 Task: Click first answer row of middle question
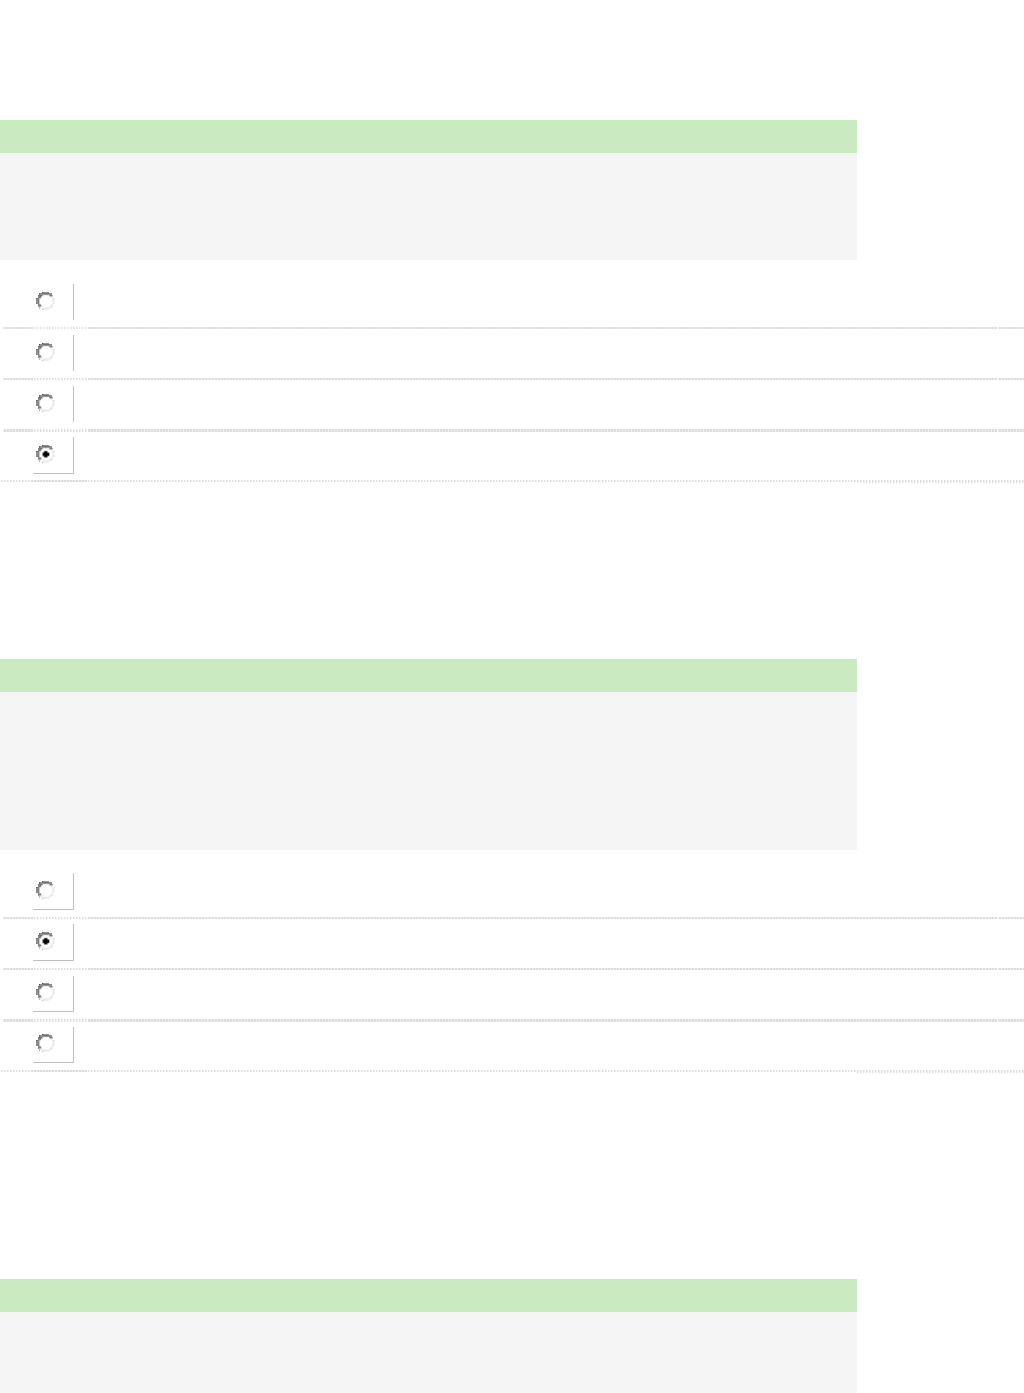(x=540, y=890)
